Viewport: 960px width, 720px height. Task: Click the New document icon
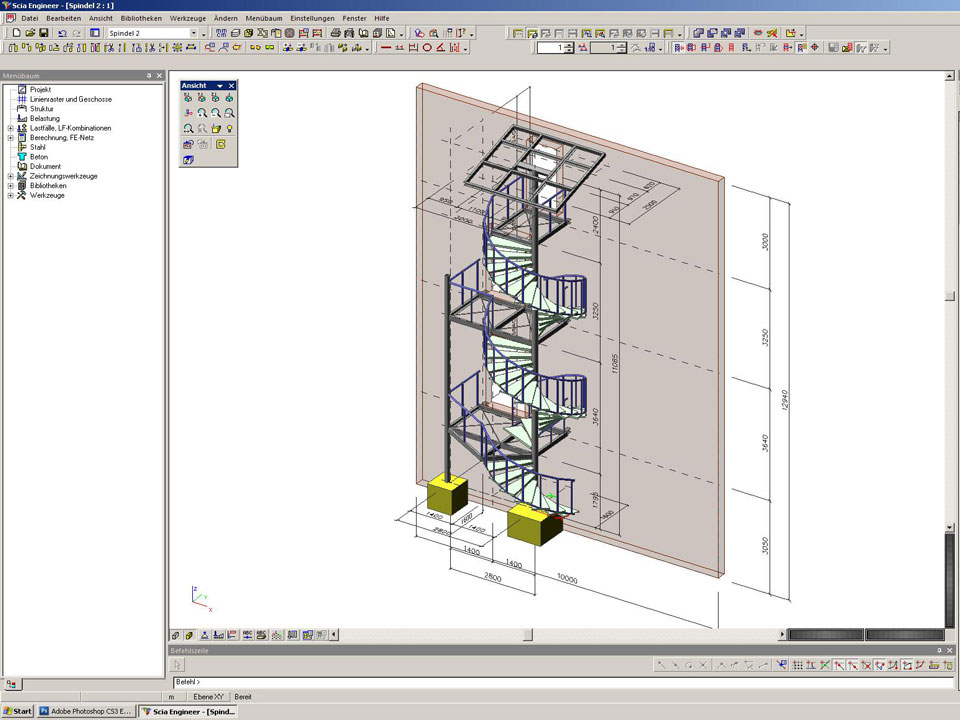17,33
